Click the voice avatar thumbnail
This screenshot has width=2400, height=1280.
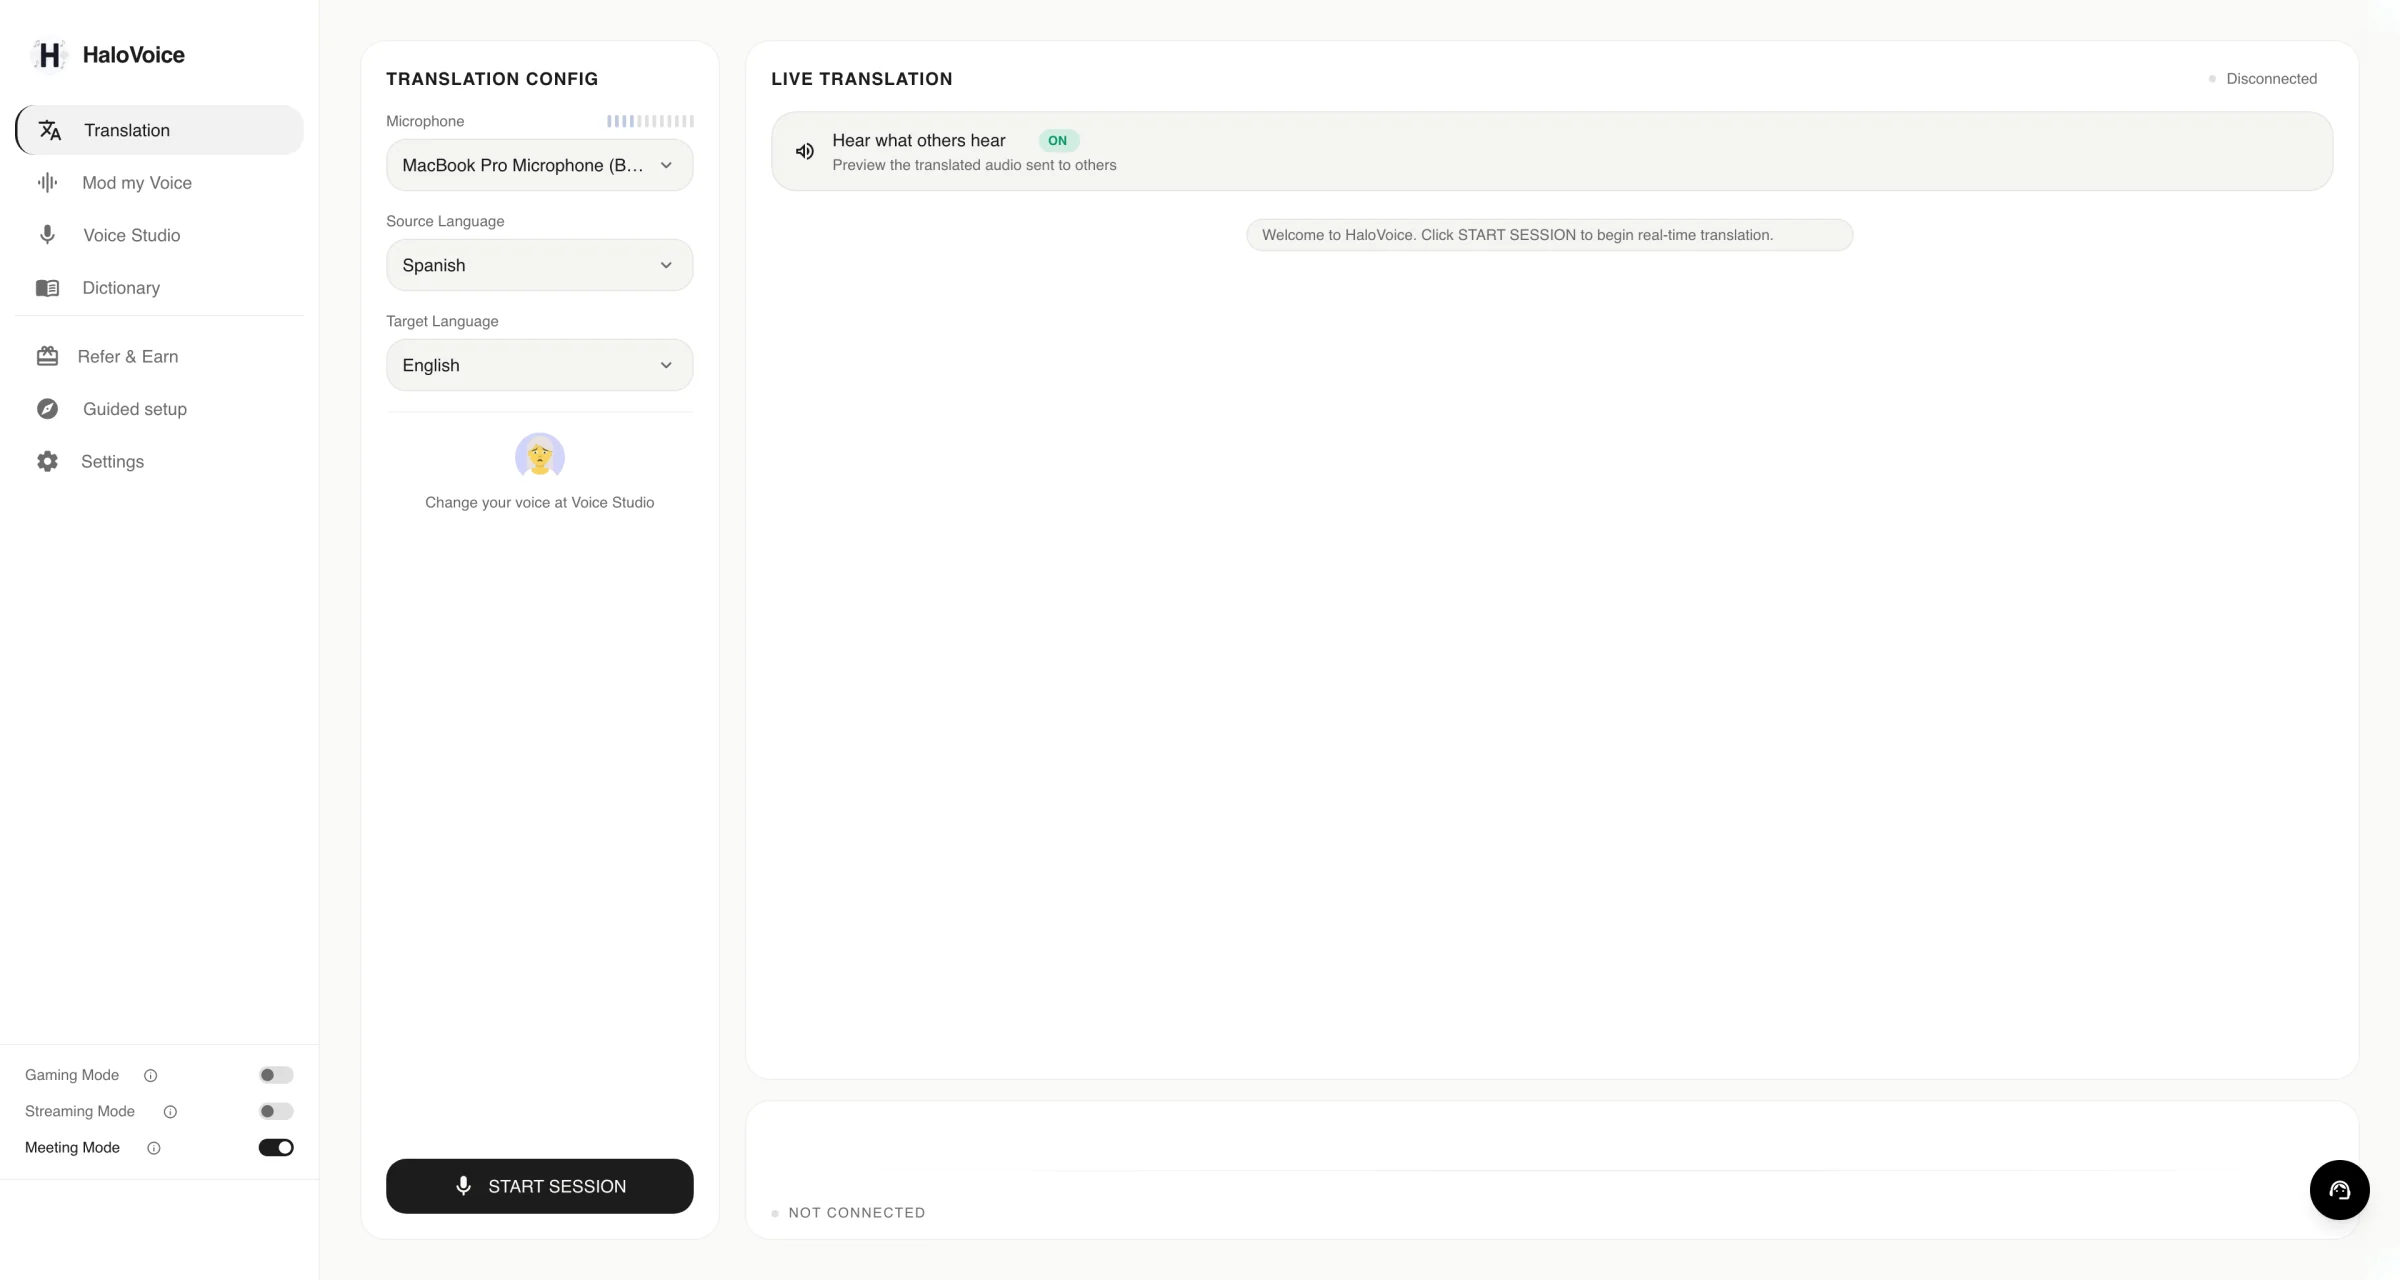tap(540, 456)
